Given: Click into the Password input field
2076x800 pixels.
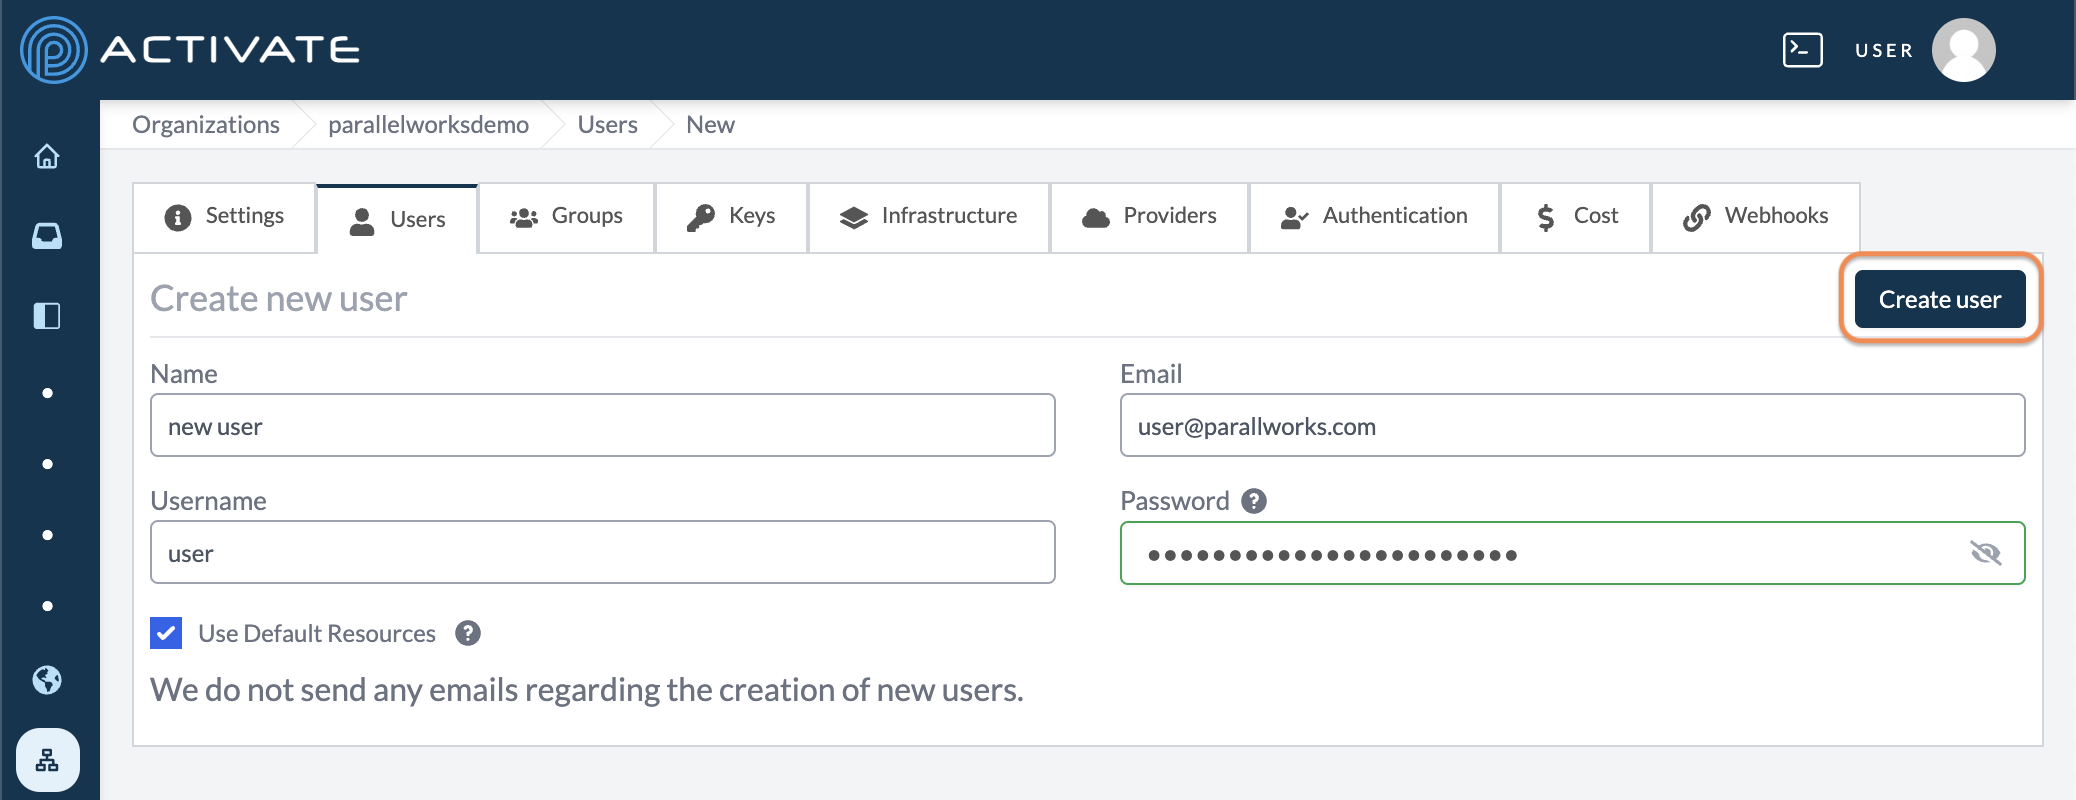Looking at the screenshot, I should (1572, 553).
